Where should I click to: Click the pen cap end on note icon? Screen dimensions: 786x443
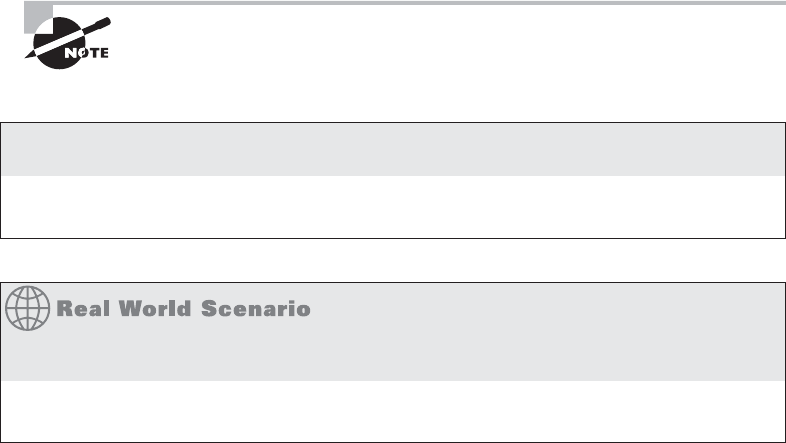click(x=103, y=23)
